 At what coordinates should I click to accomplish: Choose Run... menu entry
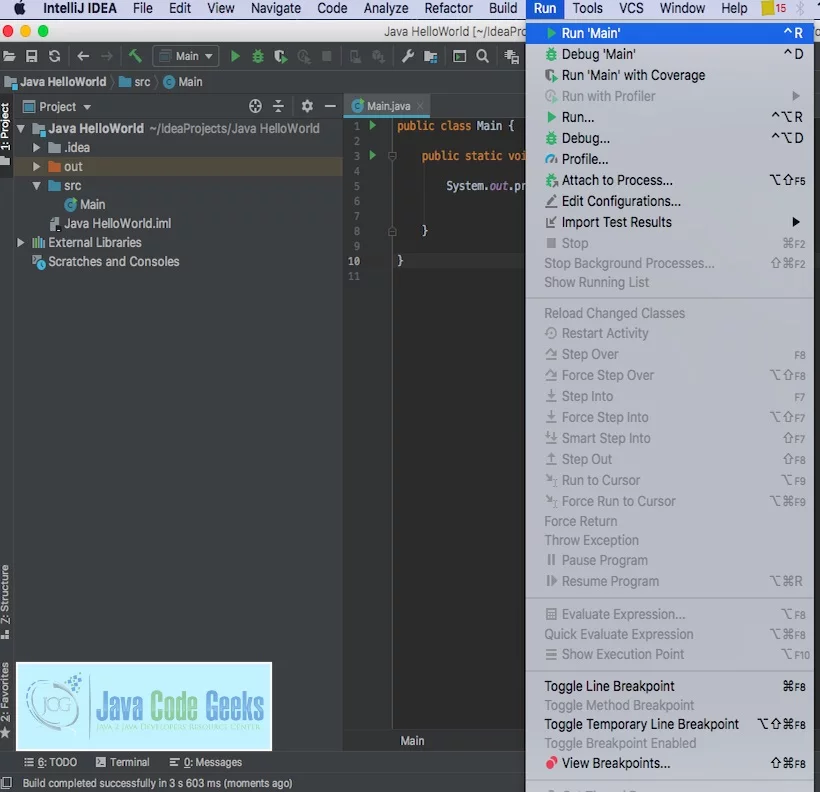pyautogui.click(x=669, y=117)
